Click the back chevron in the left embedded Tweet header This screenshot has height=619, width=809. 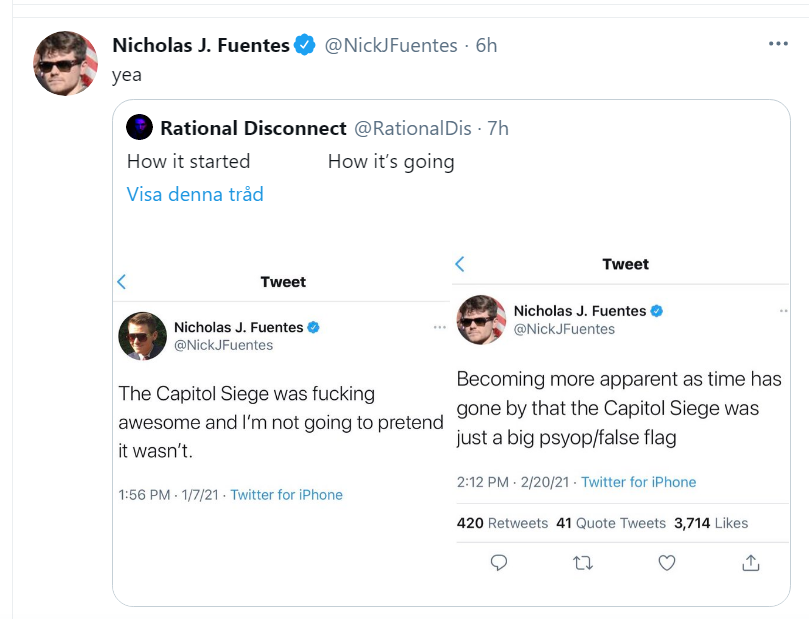point(122,282)
